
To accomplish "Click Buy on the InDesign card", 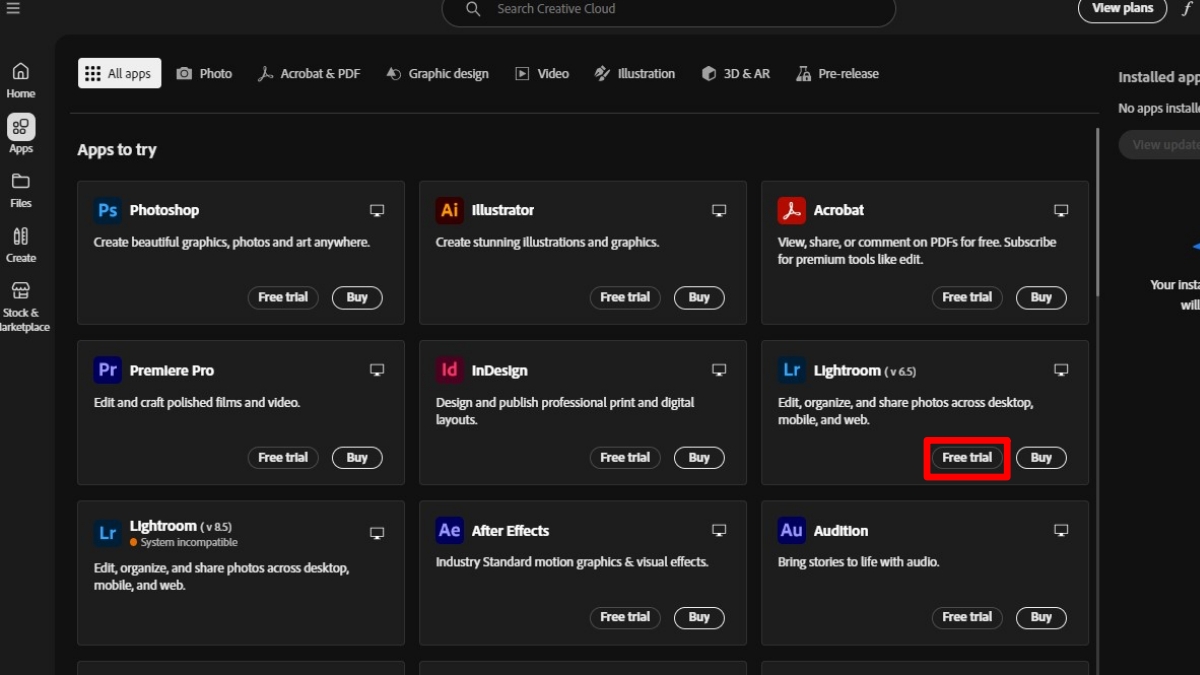I will click(699, 457).
